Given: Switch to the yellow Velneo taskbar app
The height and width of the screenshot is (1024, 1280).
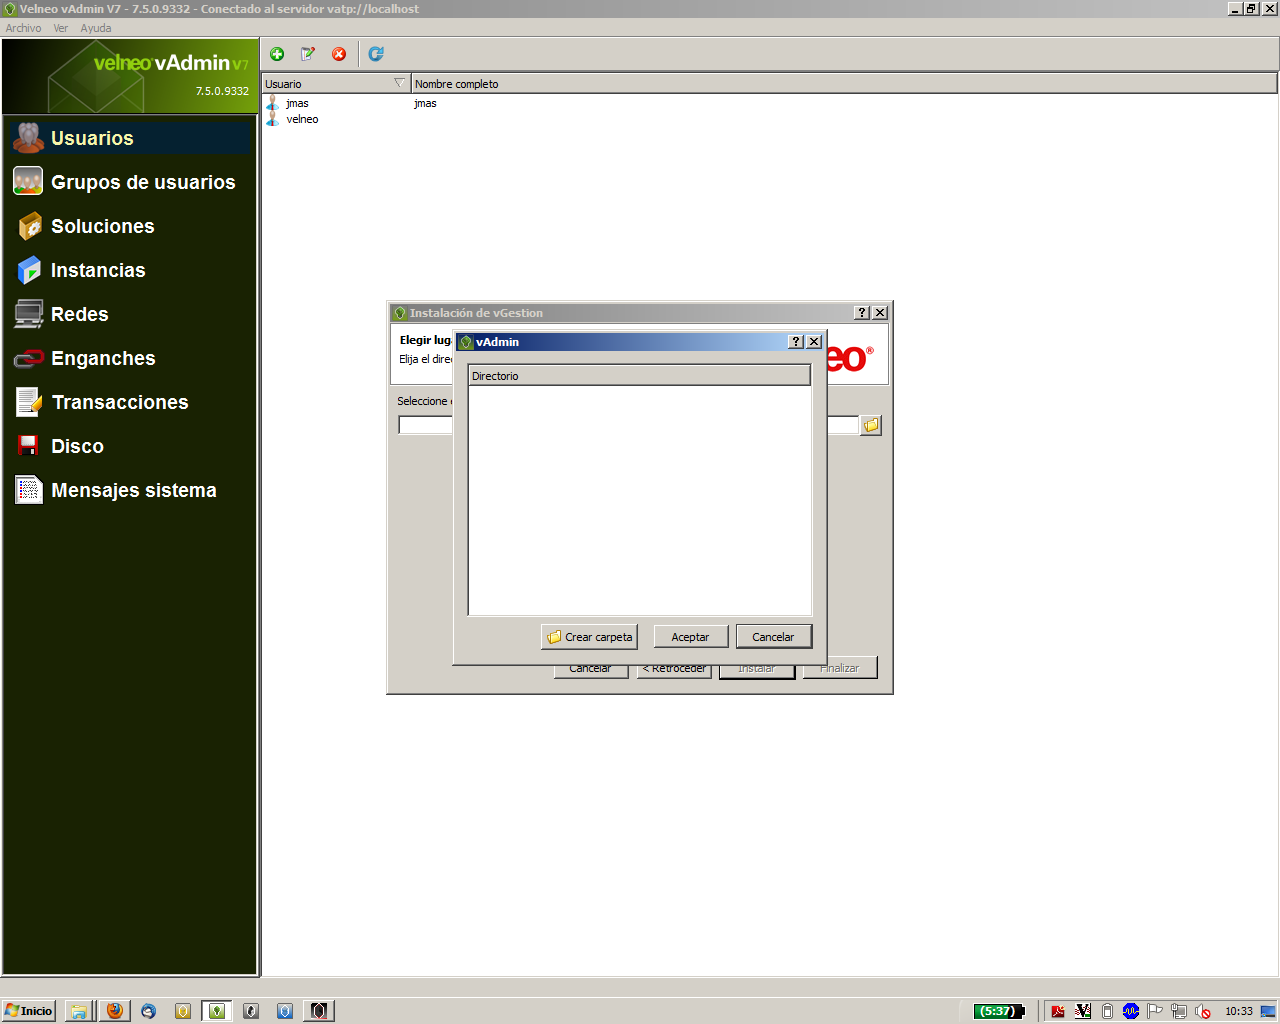Looking at the screenshot, I should click(182, 1011).
